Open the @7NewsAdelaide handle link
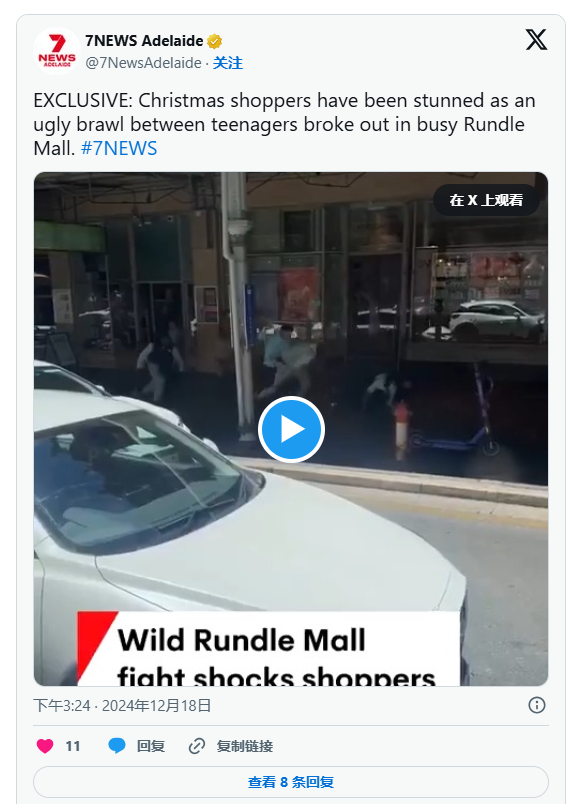 (143, 63)
